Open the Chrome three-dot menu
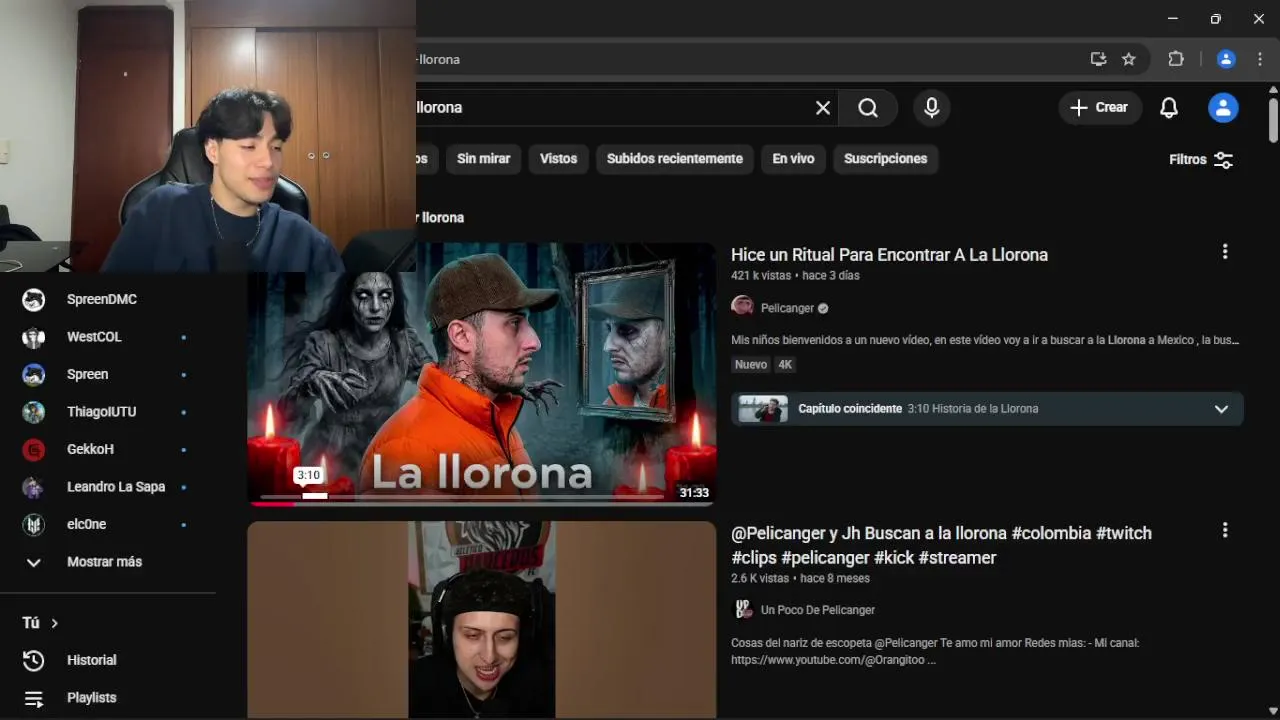This screenshot has width=1280, height=720. pos(1260,59)
